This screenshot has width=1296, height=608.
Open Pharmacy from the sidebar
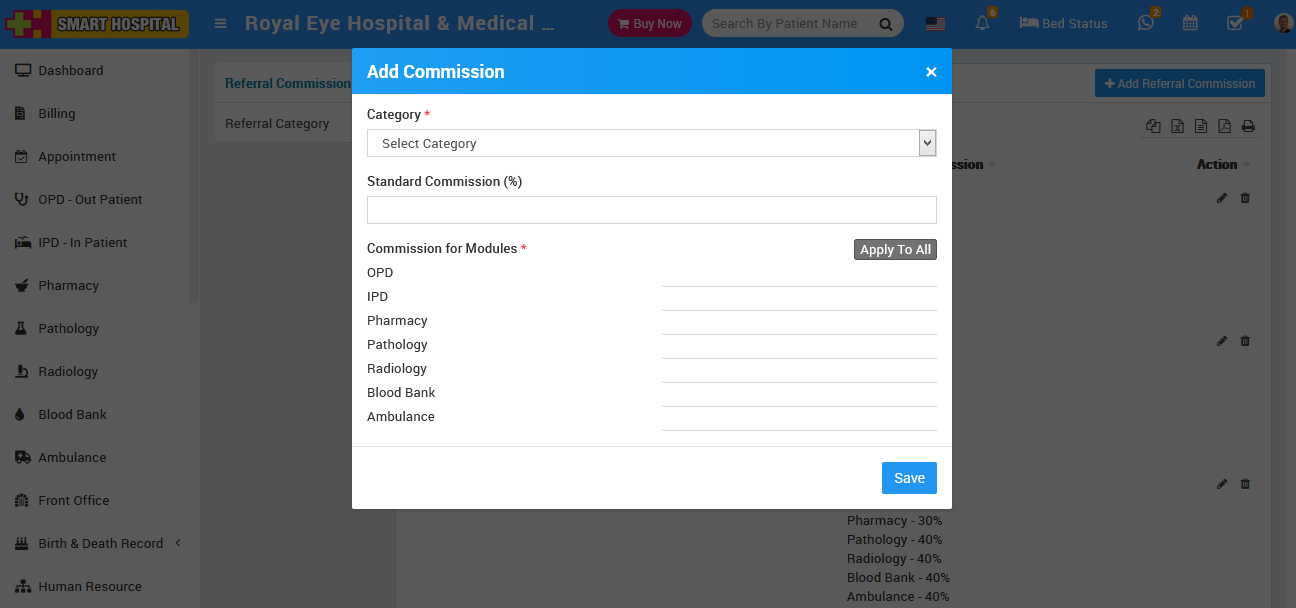tap(68, 285)
